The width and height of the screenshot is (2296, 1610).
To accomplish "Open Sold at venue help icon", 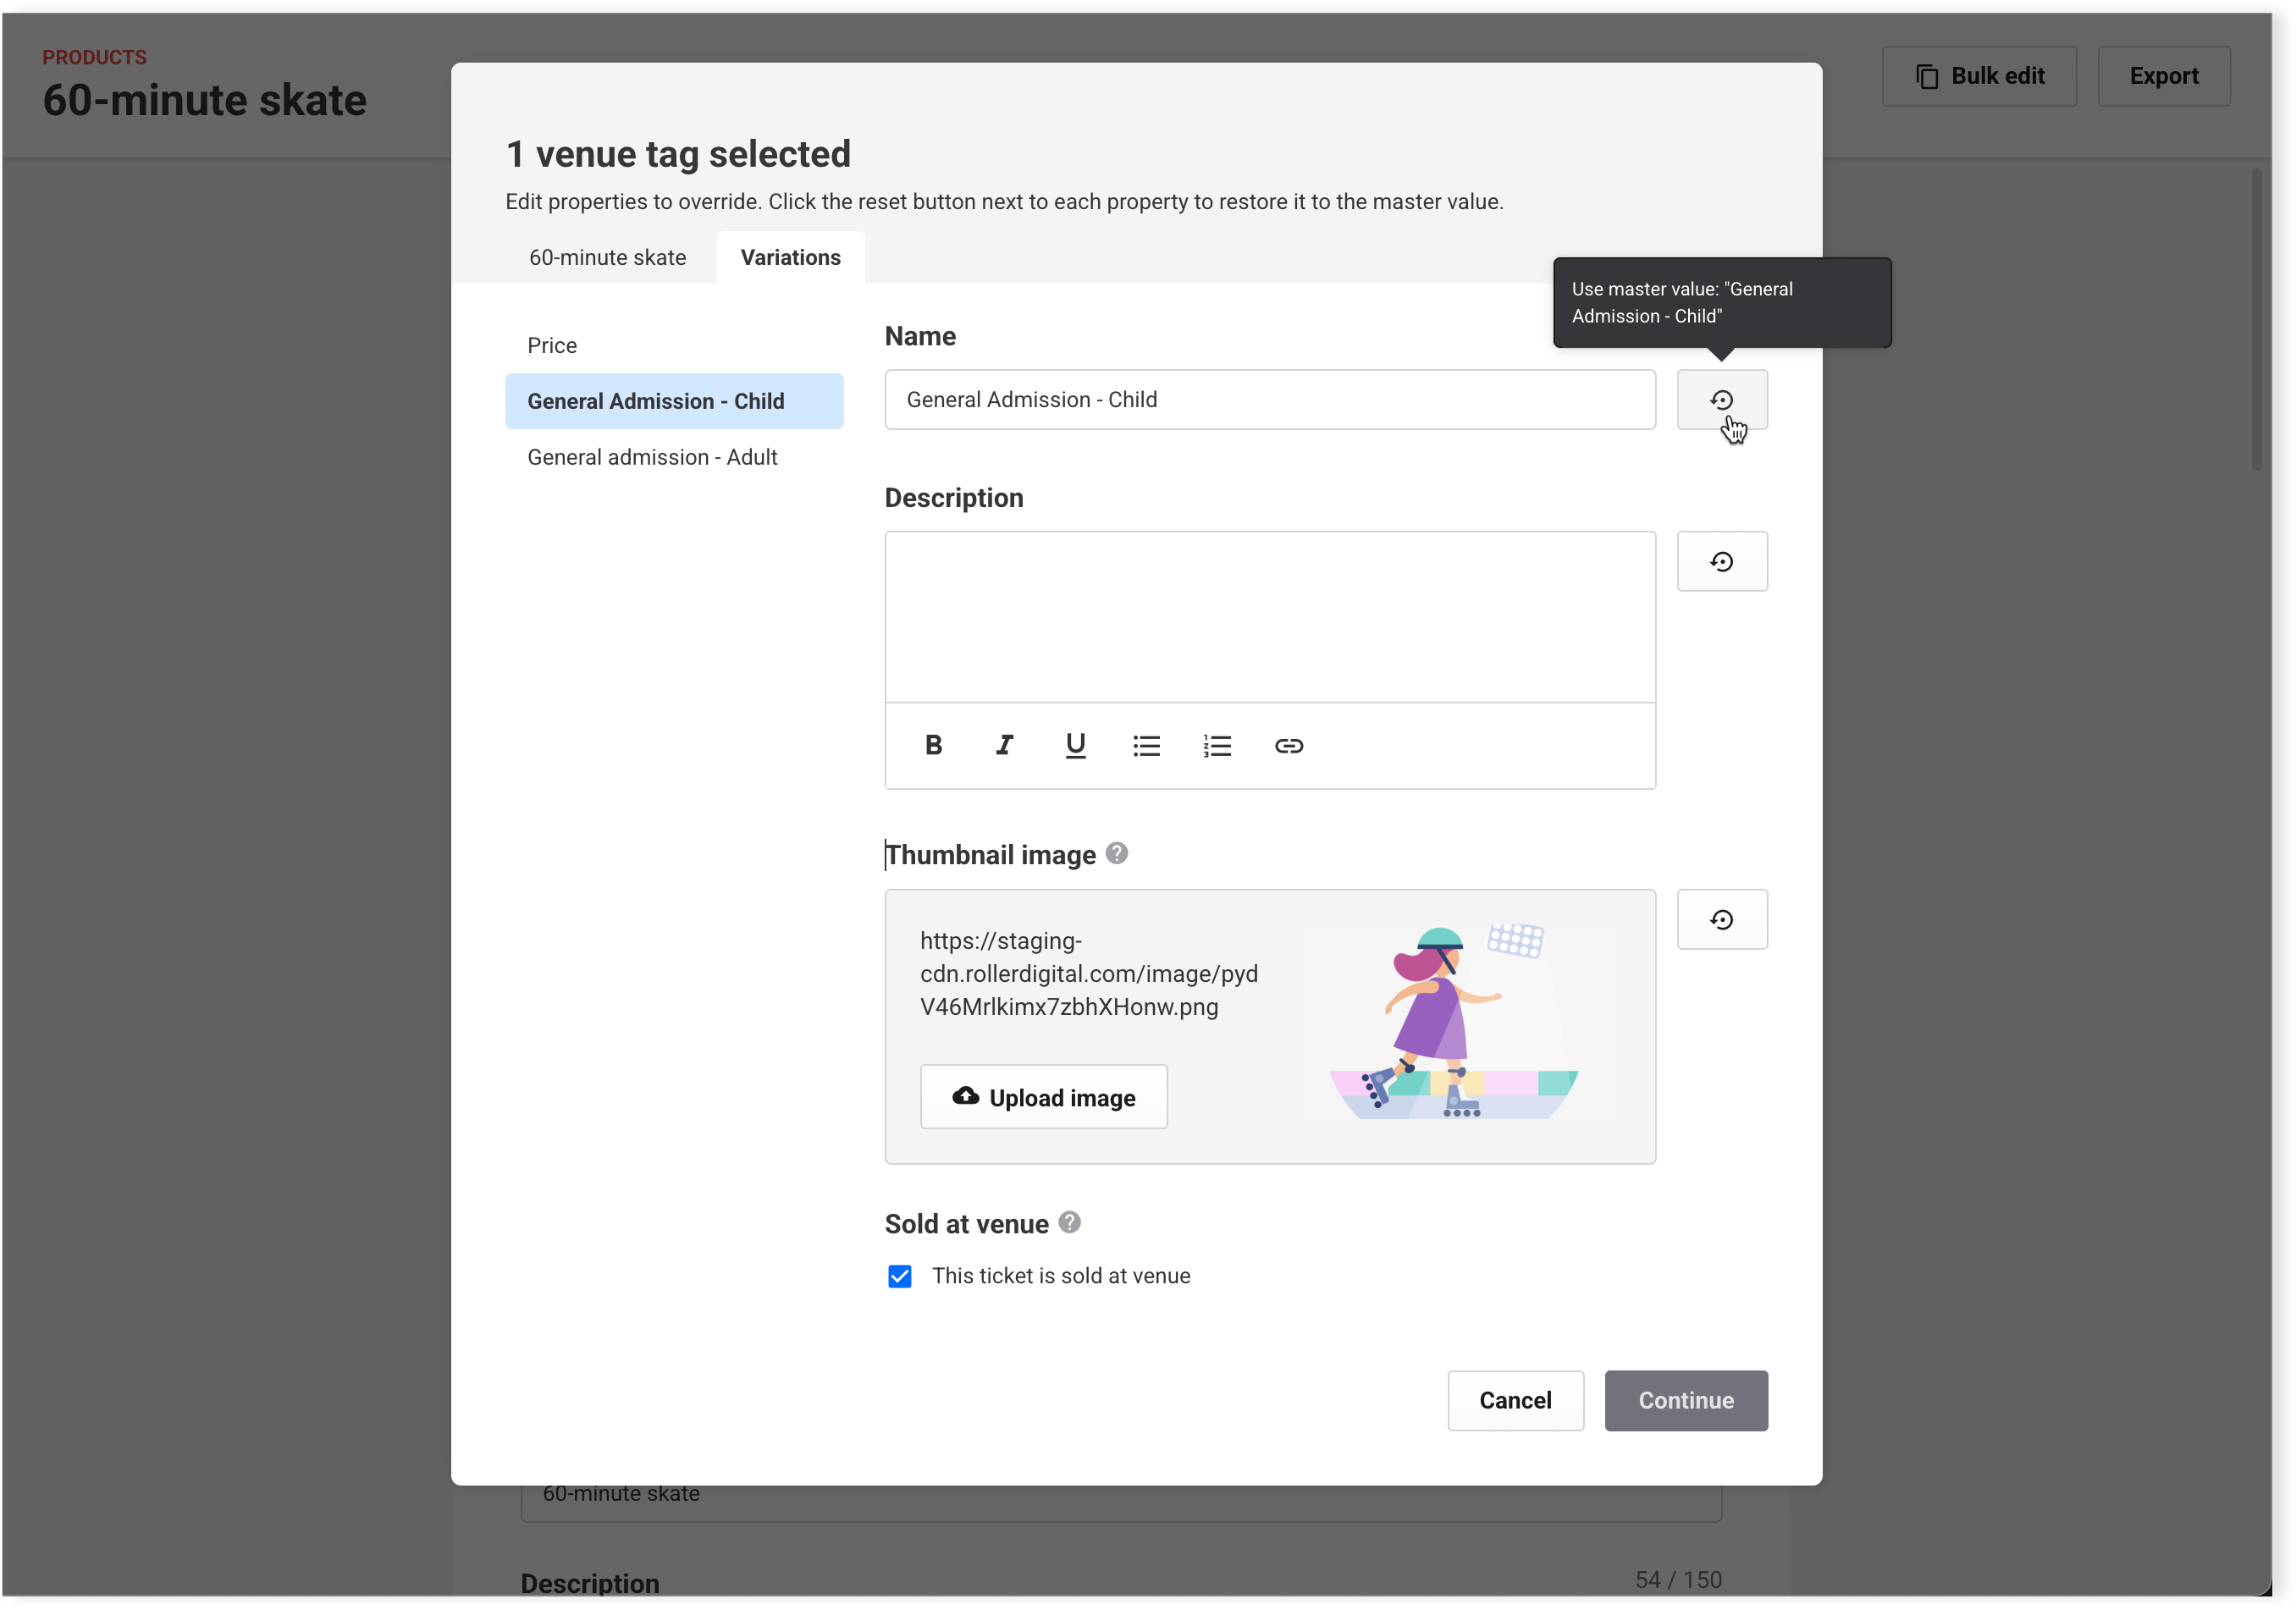I will (1069, 1223).
